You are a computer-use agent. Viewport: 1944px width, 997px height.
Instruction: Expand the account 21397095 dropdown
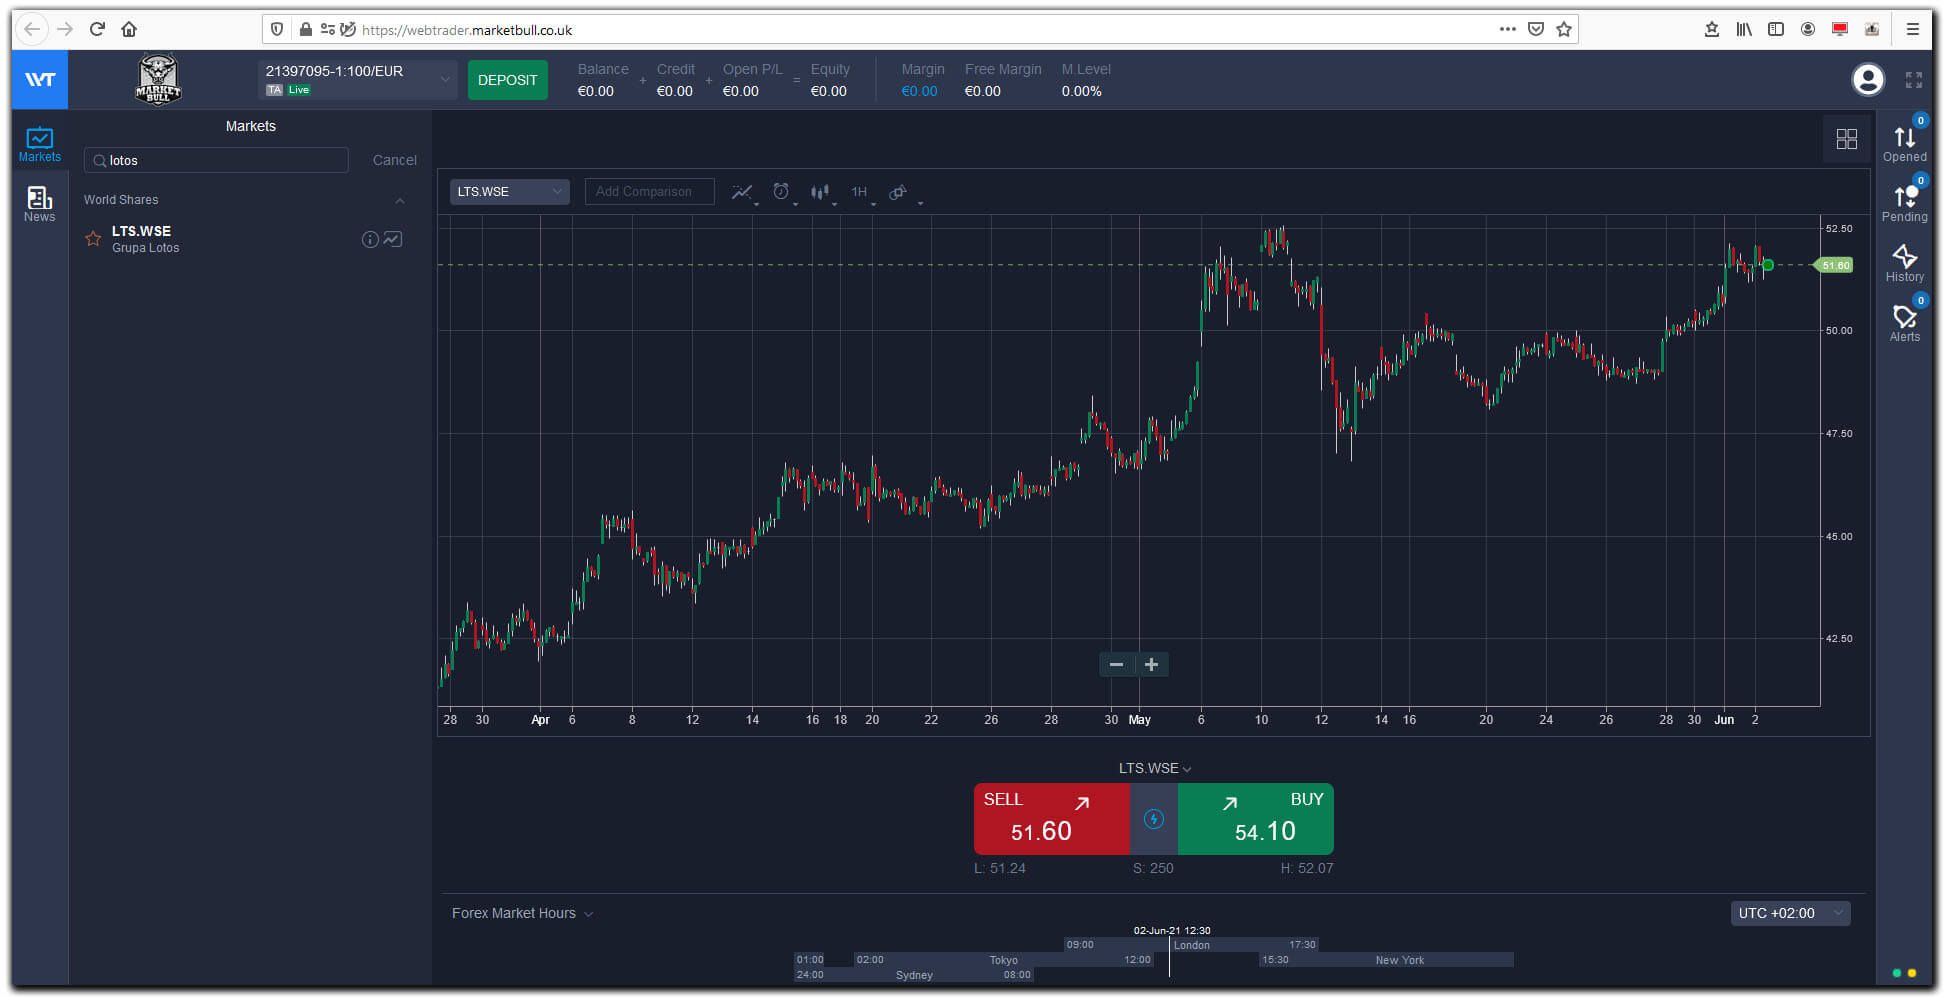click(x=357, y=79)
